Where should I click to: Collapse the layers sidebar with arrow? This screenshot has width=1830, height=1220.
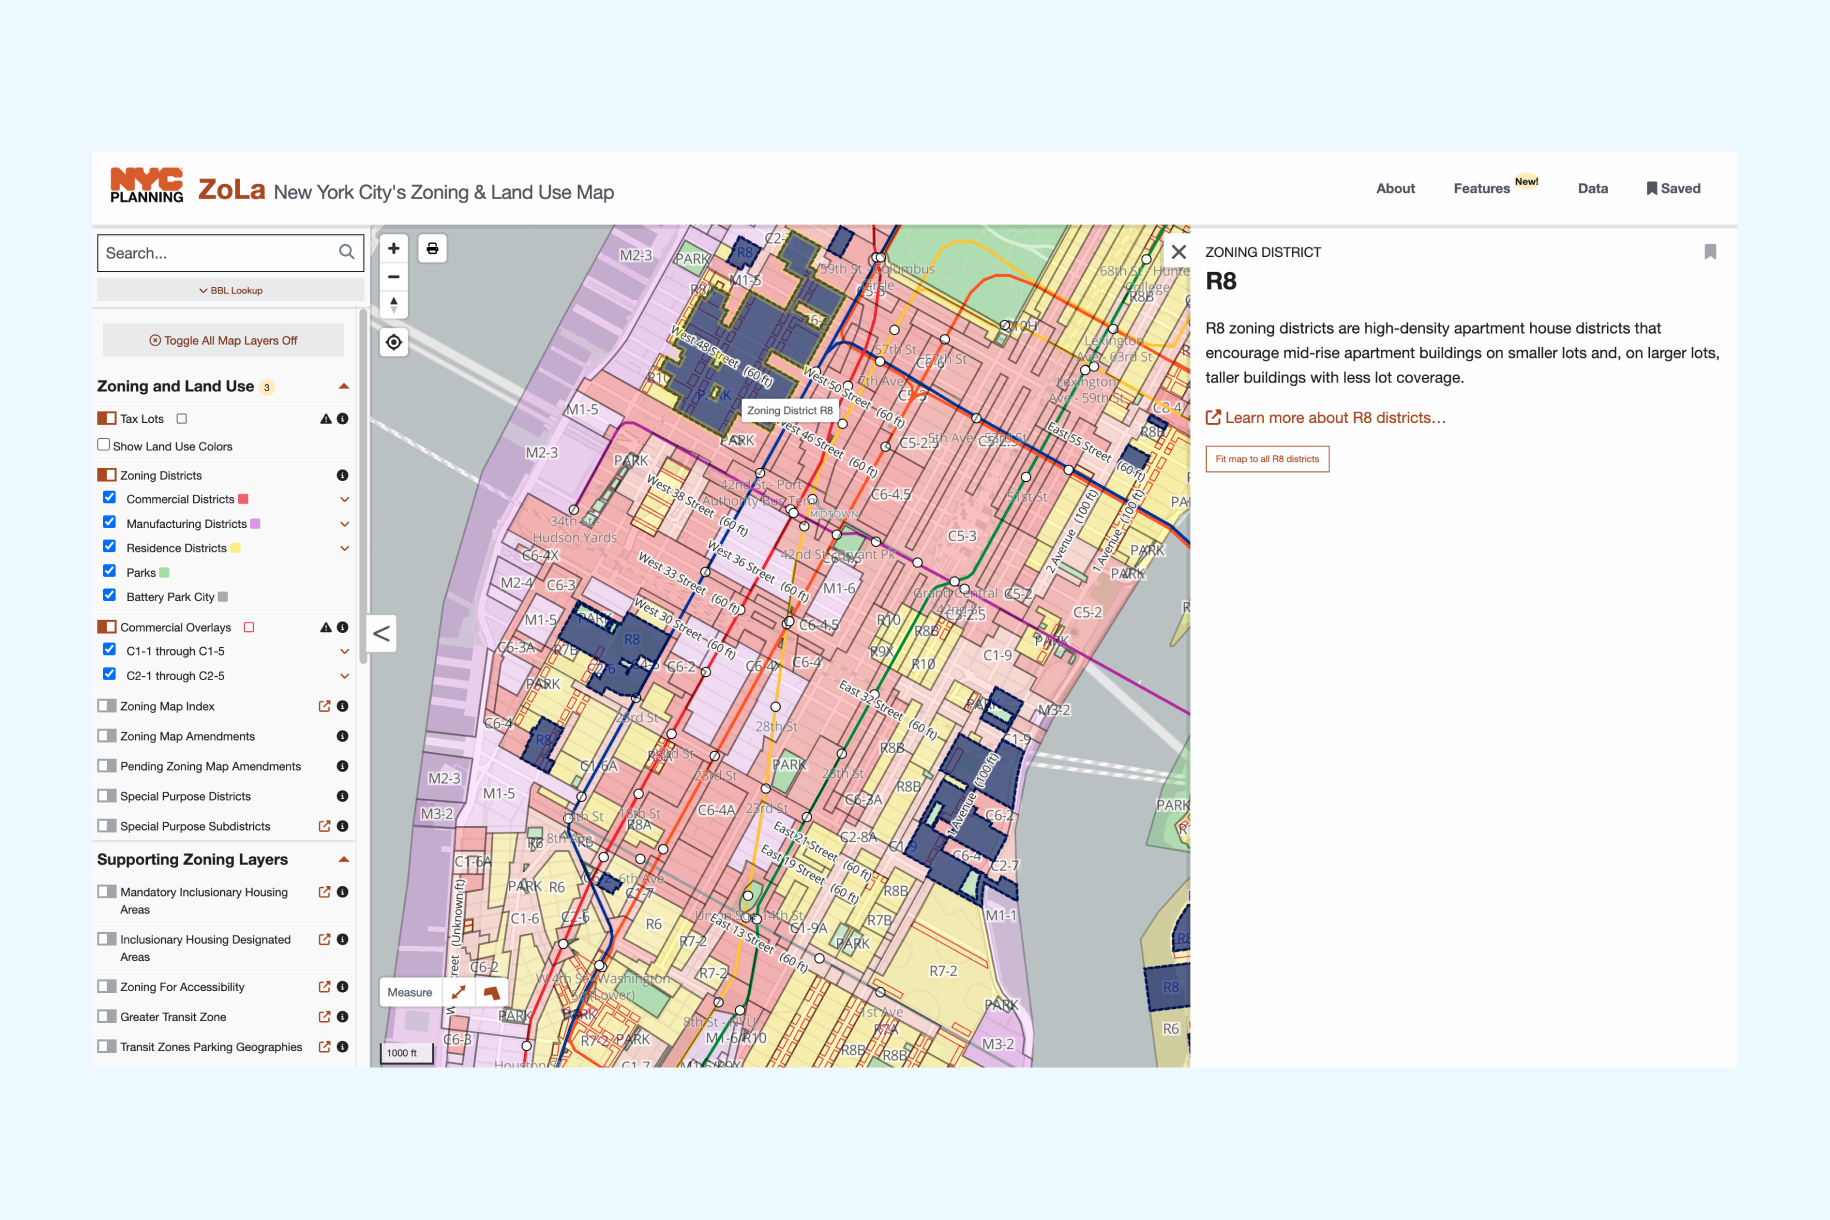point(381,633)
